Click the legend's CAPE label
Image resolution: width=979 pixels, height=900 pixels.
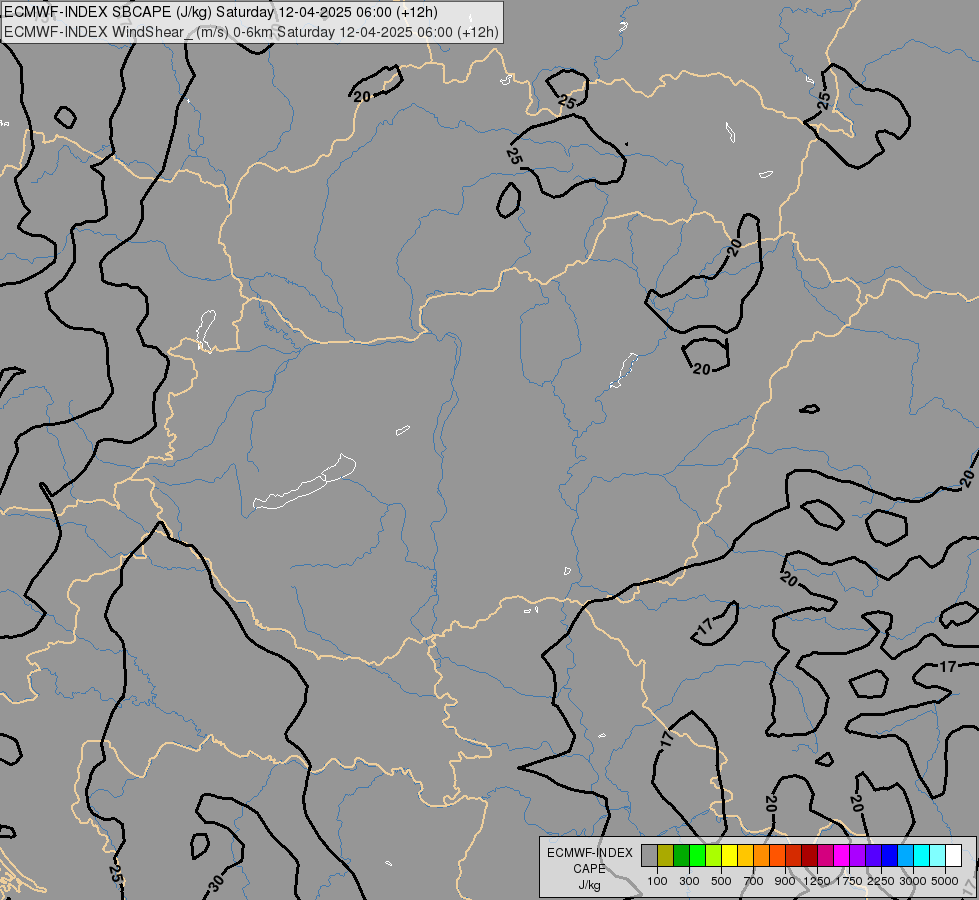click(x=589, y=869)
